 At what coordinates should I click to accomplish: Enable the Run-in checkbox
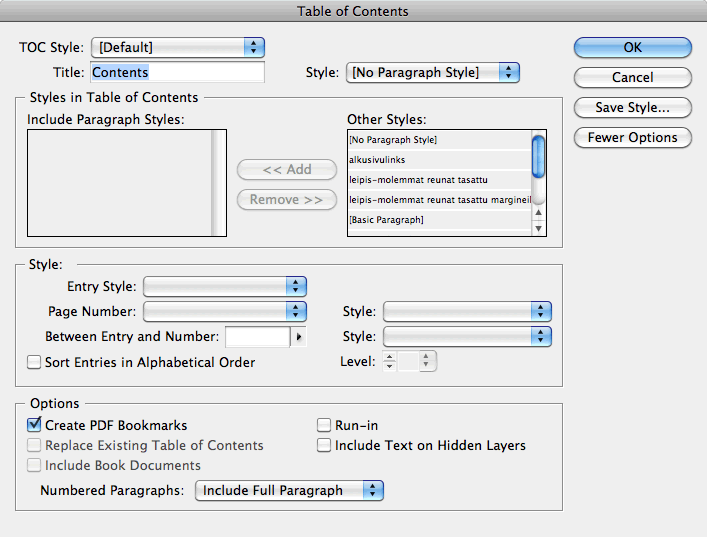pyautogui.click(x=324, y=425)
